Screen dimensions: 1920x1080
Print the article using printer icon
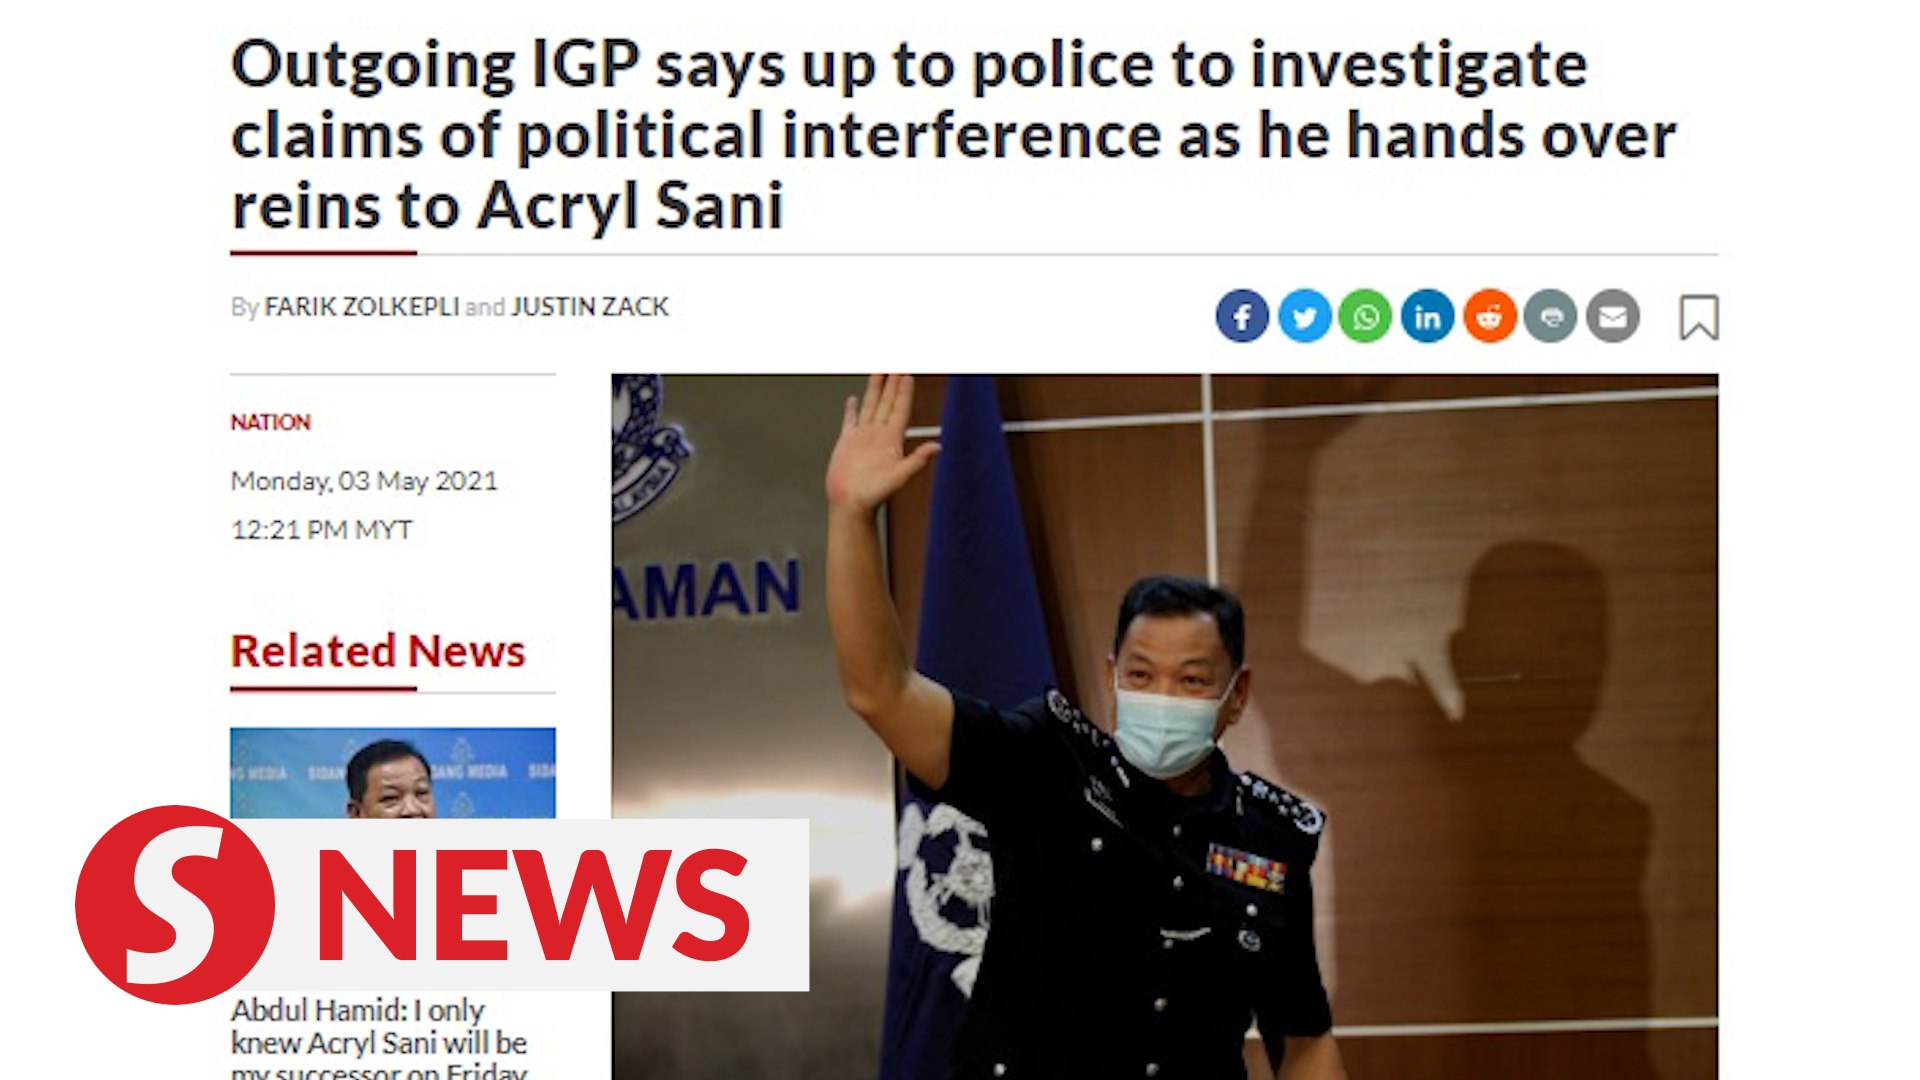(1551, 317)
